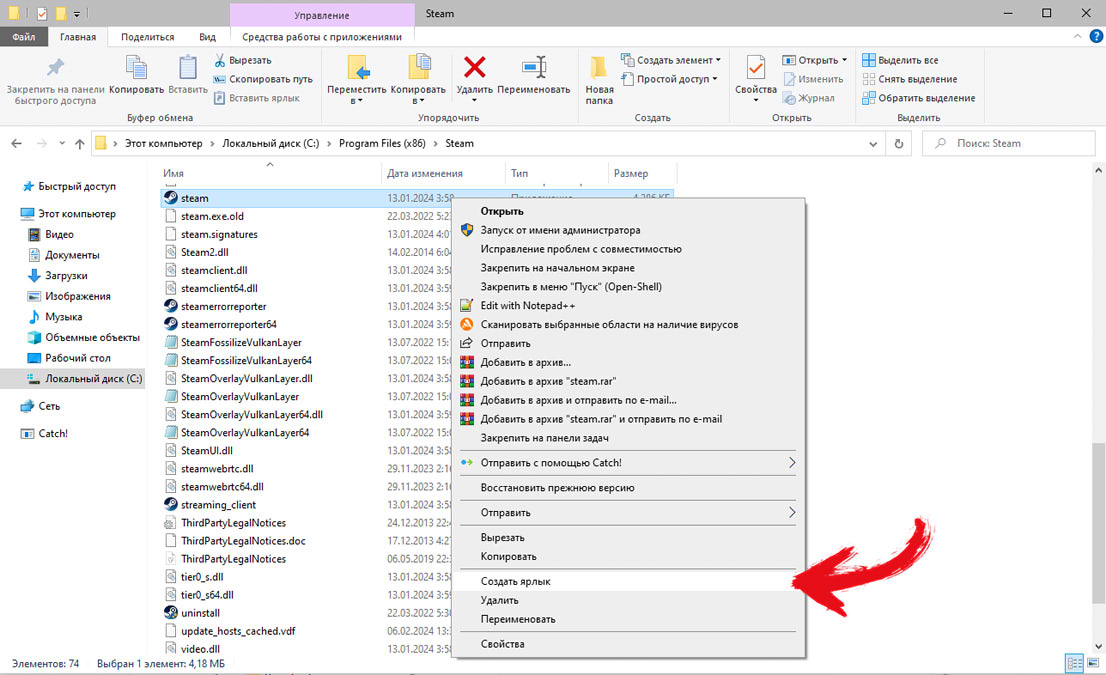The width and height of the screenshot is (1106, 675).
Task: Select Local Disk (C:) in navigation pane
Action: (x=93, y=379)
